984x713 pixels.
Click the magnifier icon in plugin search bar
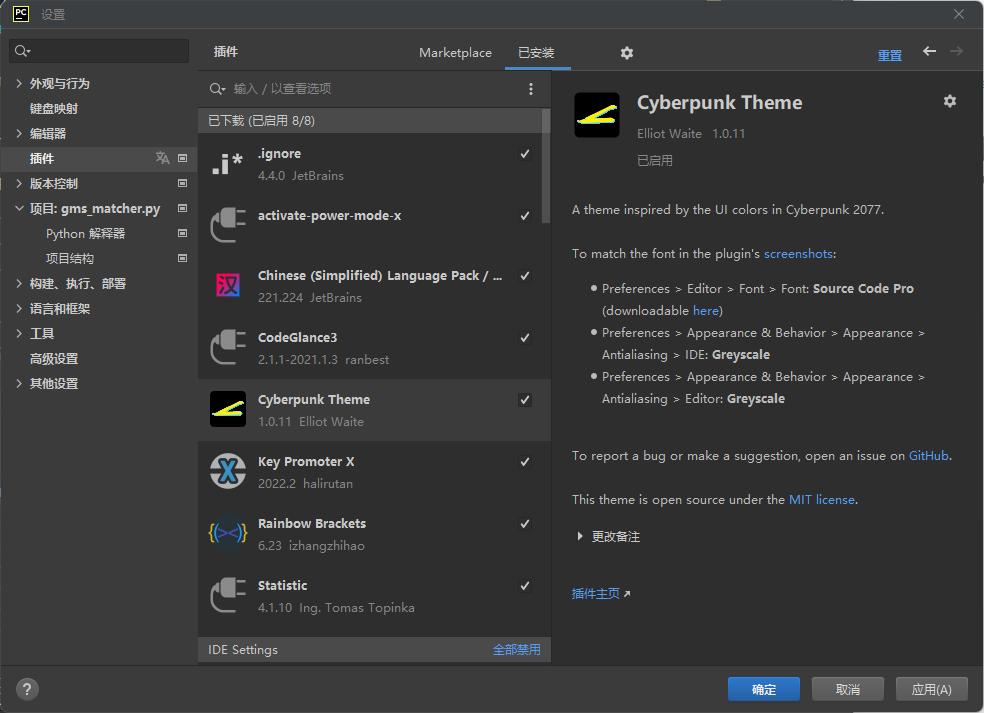[x=217, y=89]
